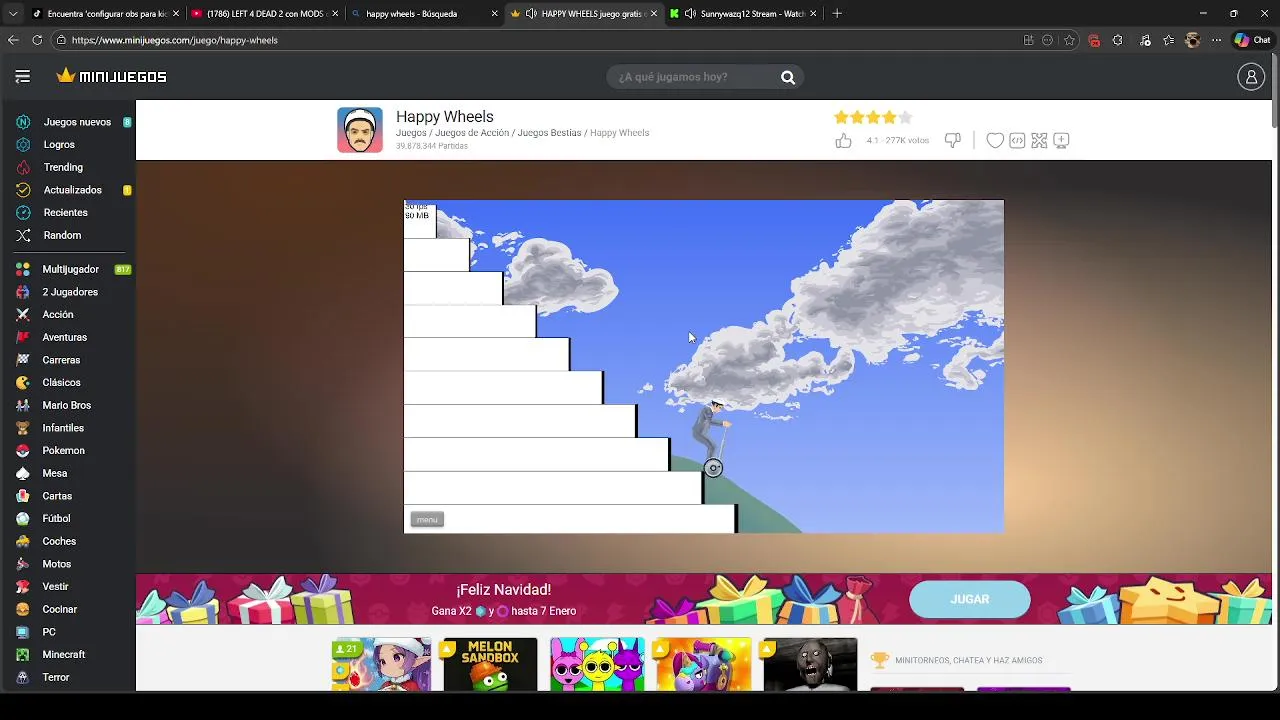Open the Minecraft category
Screen dimensions: 1280x720
click(x=63, y=655)
